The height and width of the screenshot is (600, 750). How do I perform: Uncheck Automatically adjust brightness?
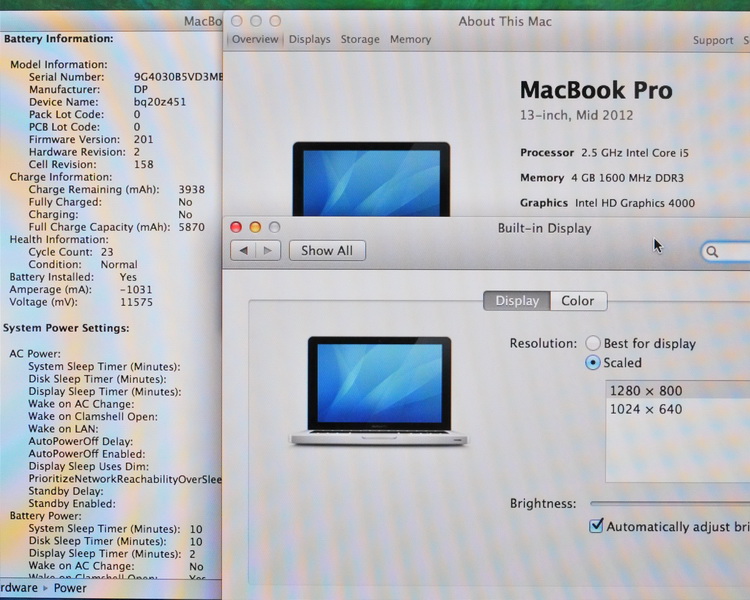coord(596,526)
